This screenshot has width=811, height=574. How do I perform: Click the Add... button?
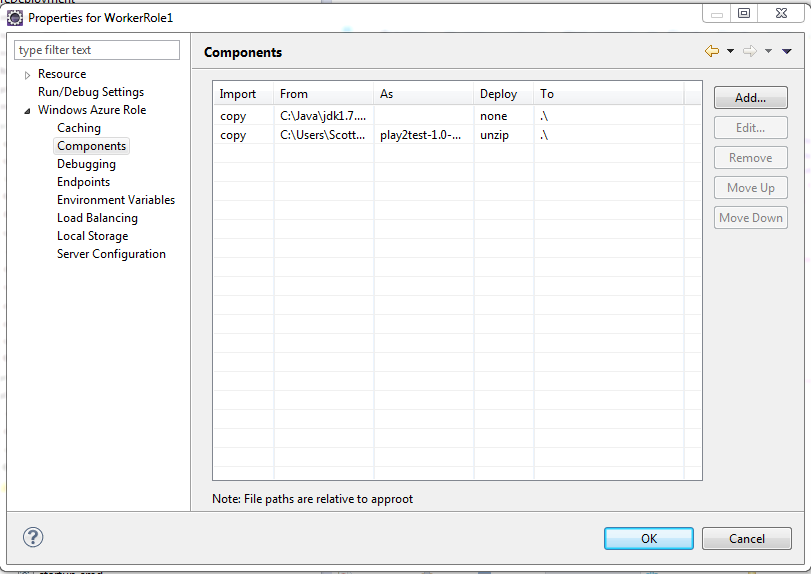pos(750,98)
